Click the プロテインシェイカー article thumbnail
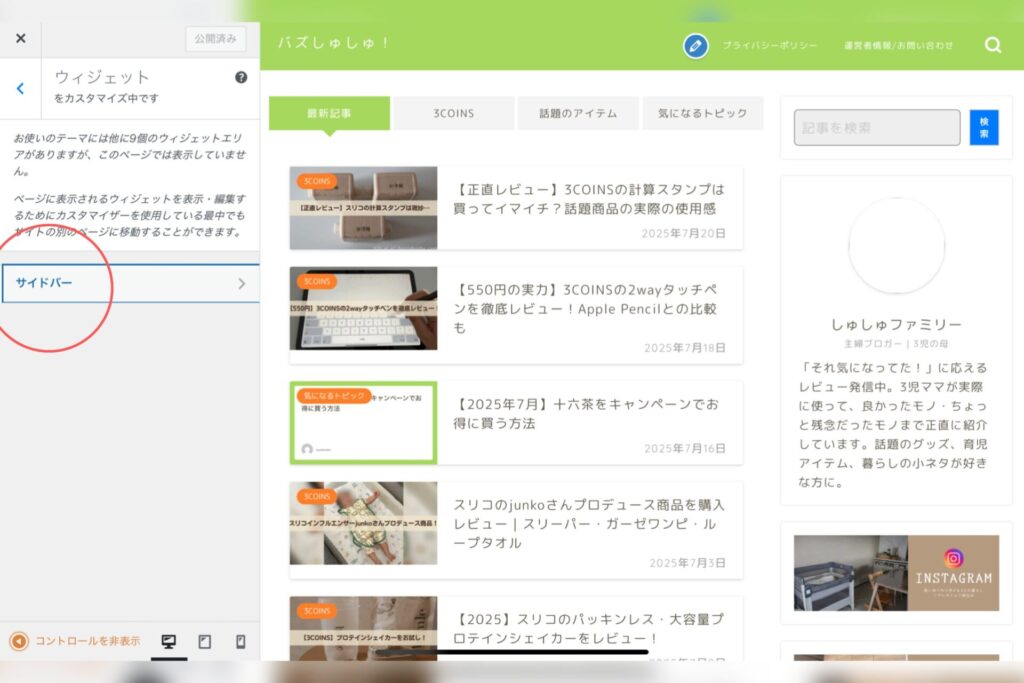 tap(363, 627)
